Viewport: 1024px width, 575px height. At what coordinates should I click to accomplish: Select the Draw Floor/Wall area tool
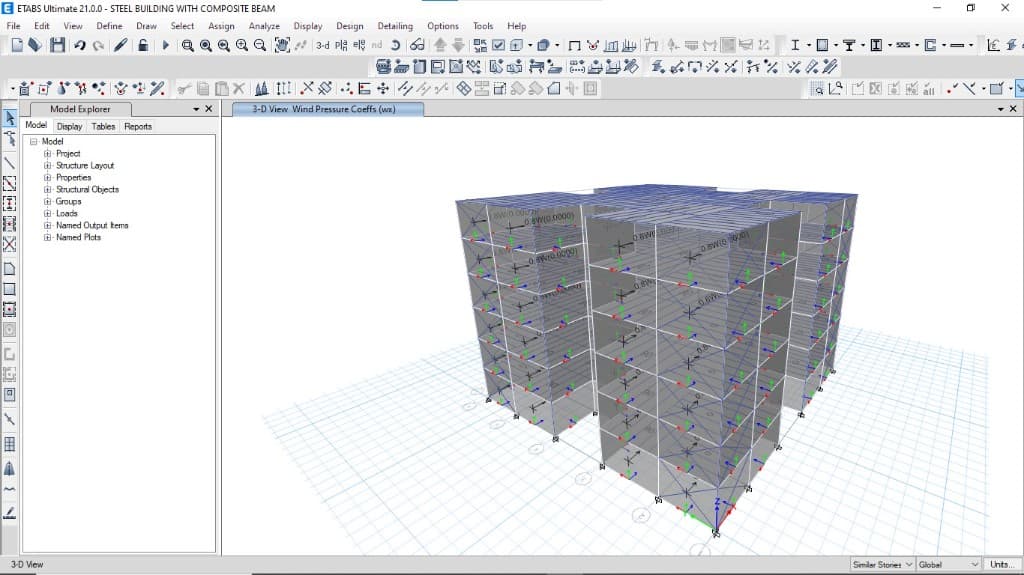[10, 269]
